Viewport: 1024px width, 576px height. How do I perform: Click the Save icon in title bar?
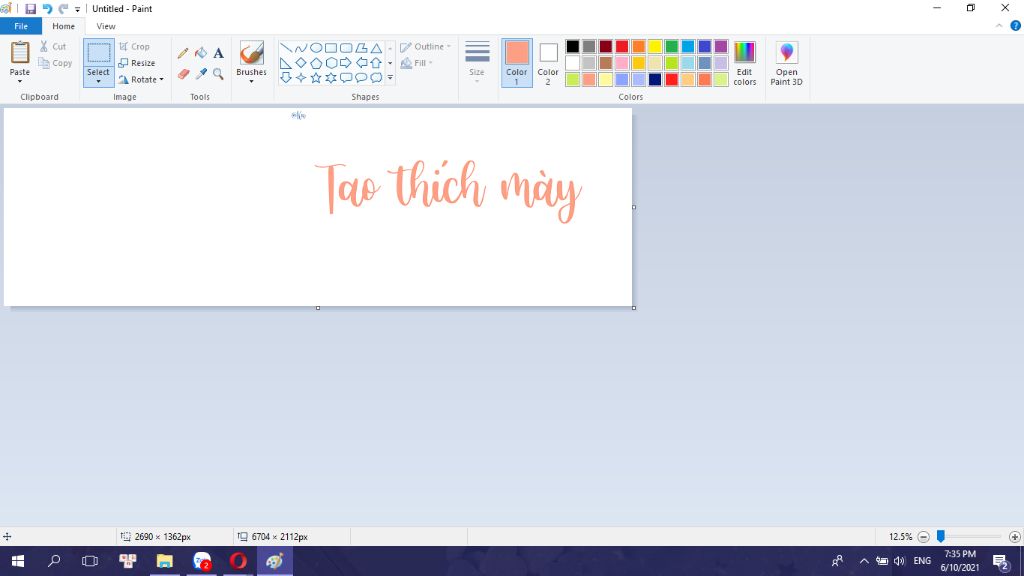(x=30, y=8)
